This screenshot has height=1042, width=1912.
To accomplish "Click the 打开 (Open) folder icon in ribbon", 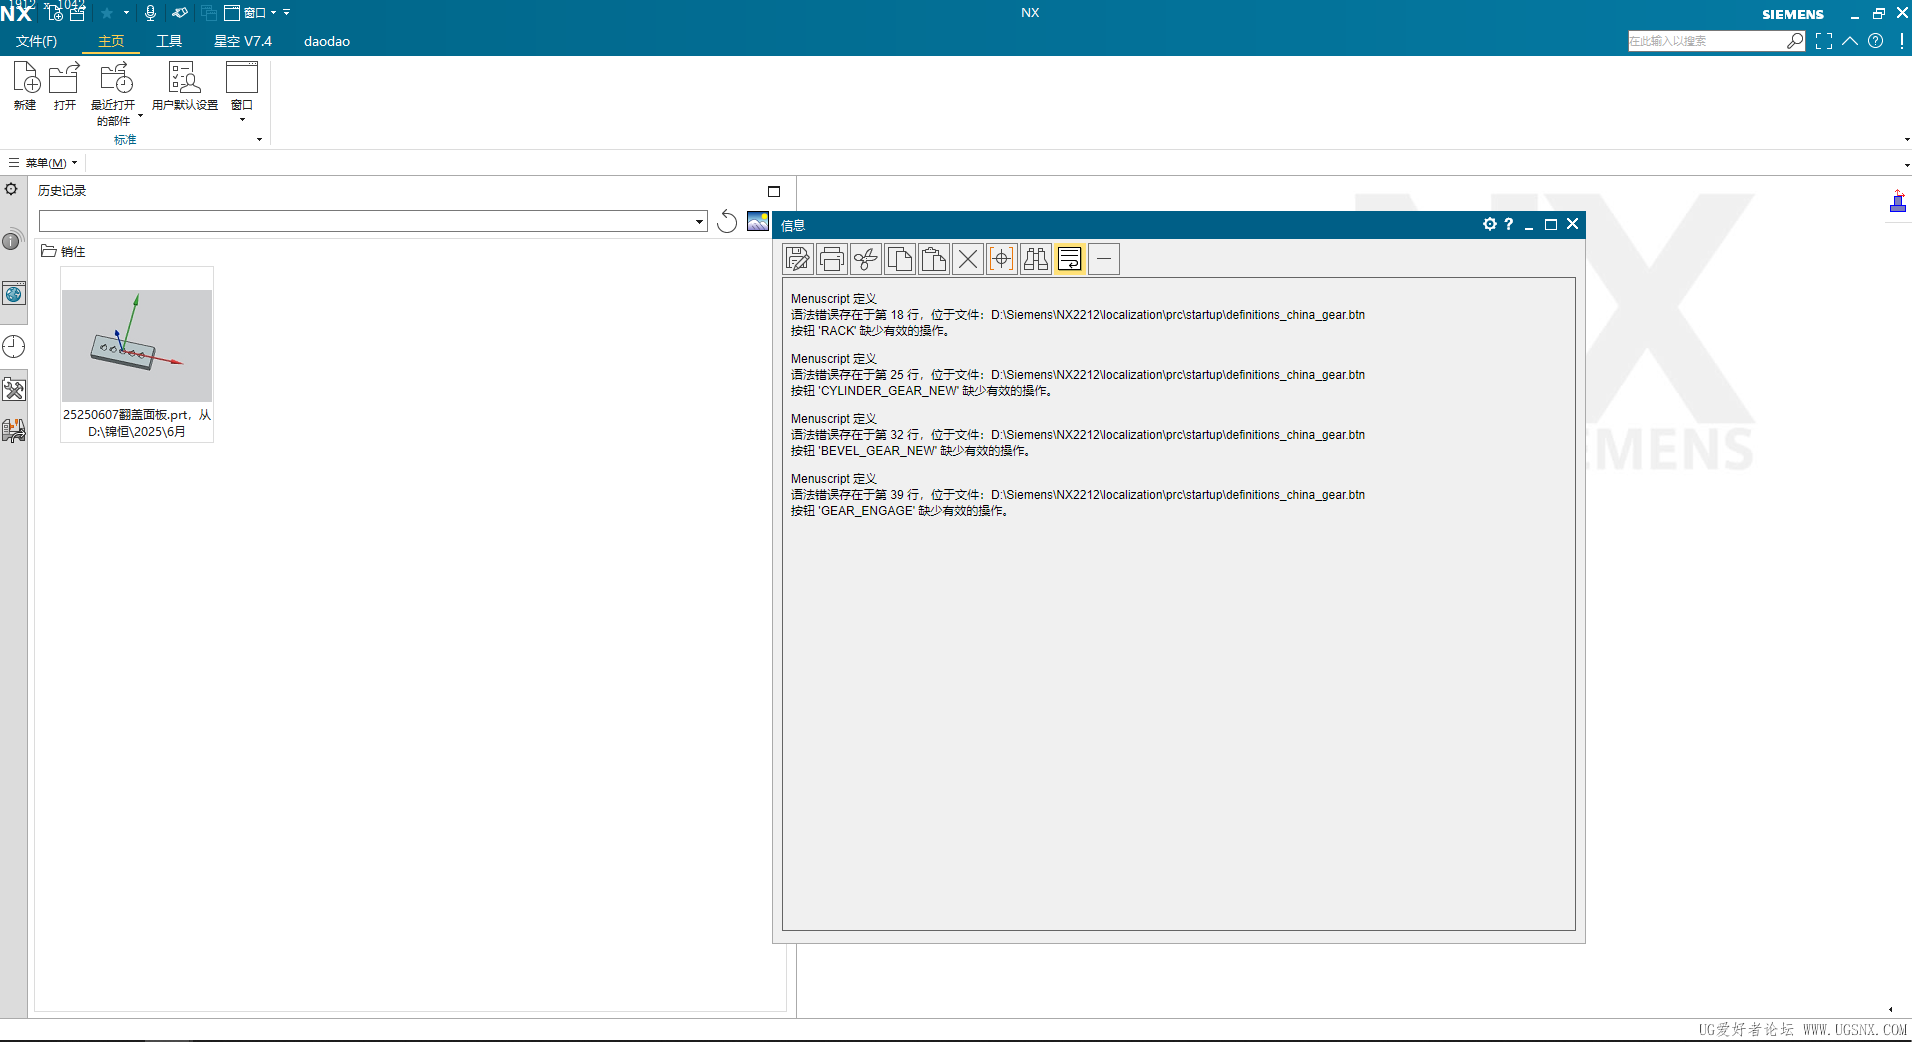I will [64, 77].
